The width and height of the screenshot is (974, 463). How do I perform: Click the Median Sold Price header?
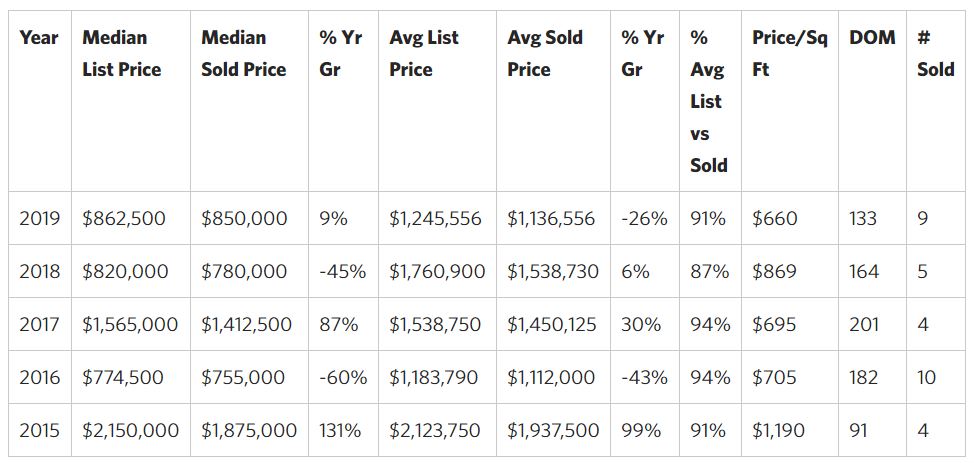[243, 54]
